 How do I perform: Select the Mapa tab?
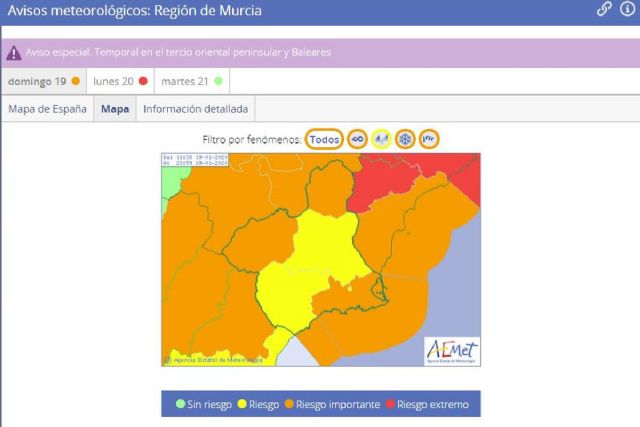[x=115, y=109]
